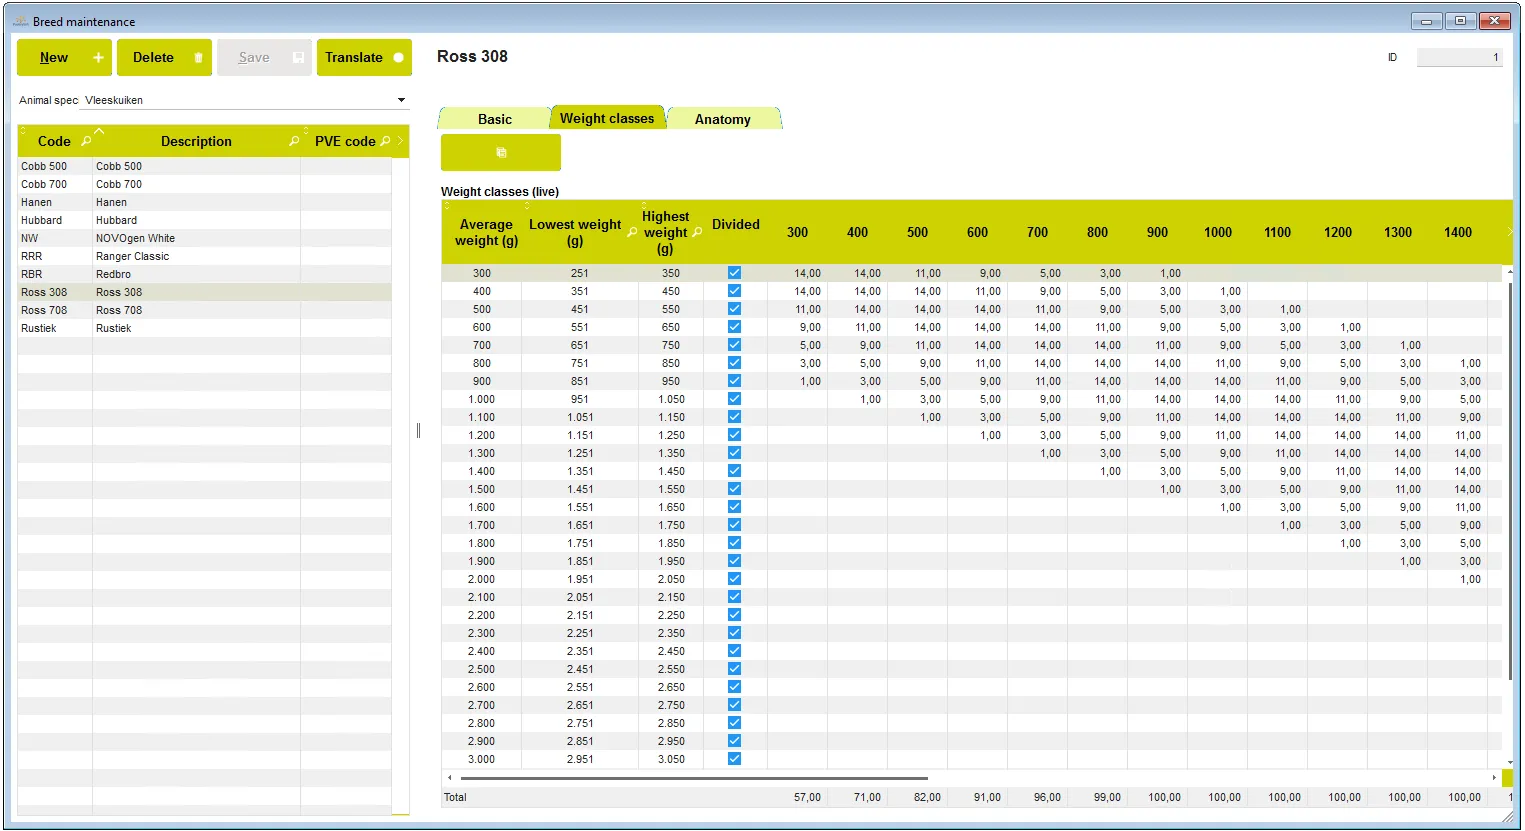Click the search icon in the PVE code column header
The height and width of the screenshot is (831, 1525).
(385, 141)
